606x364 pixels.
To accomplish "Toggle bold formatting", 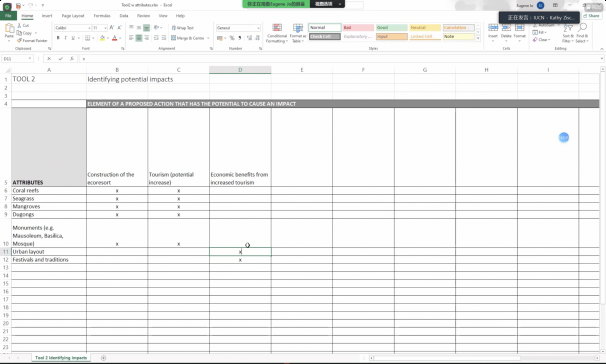I will tap(58, 38).
